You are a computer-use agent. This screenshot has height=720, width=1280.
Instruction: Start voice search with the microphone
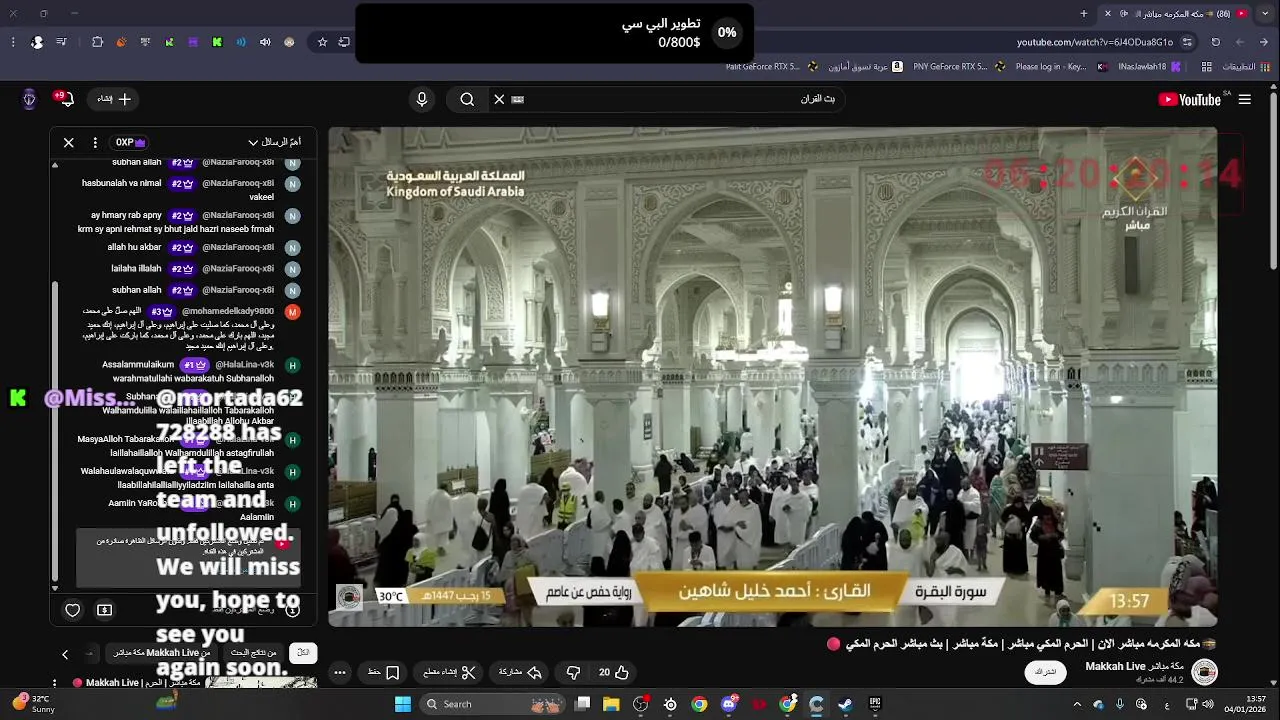coord(422,99)
